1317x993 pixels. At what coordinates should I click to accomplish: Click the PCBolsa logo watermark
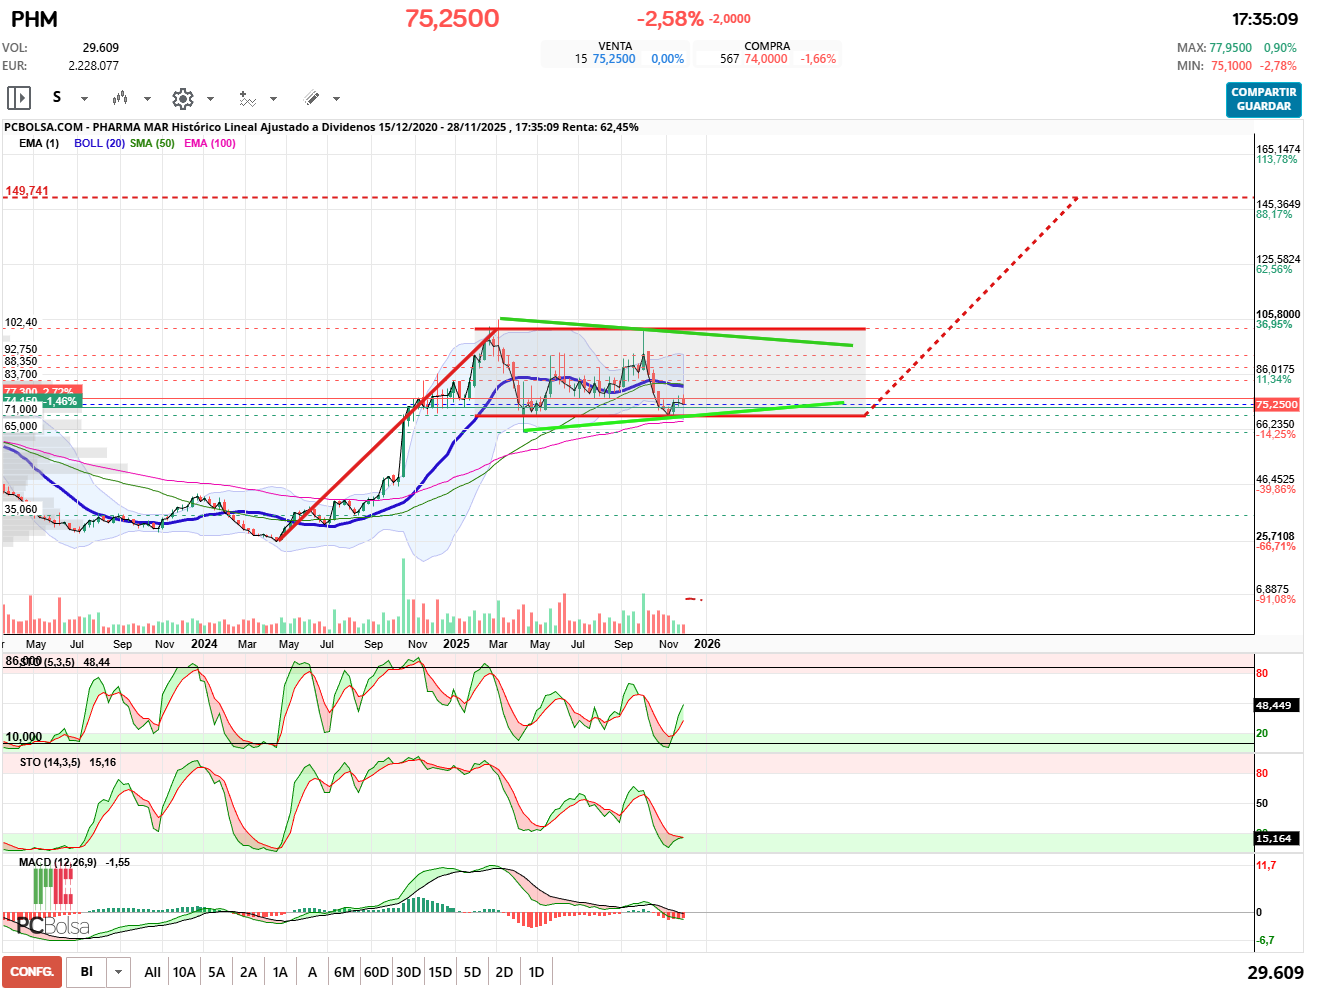tap(53, 926)
